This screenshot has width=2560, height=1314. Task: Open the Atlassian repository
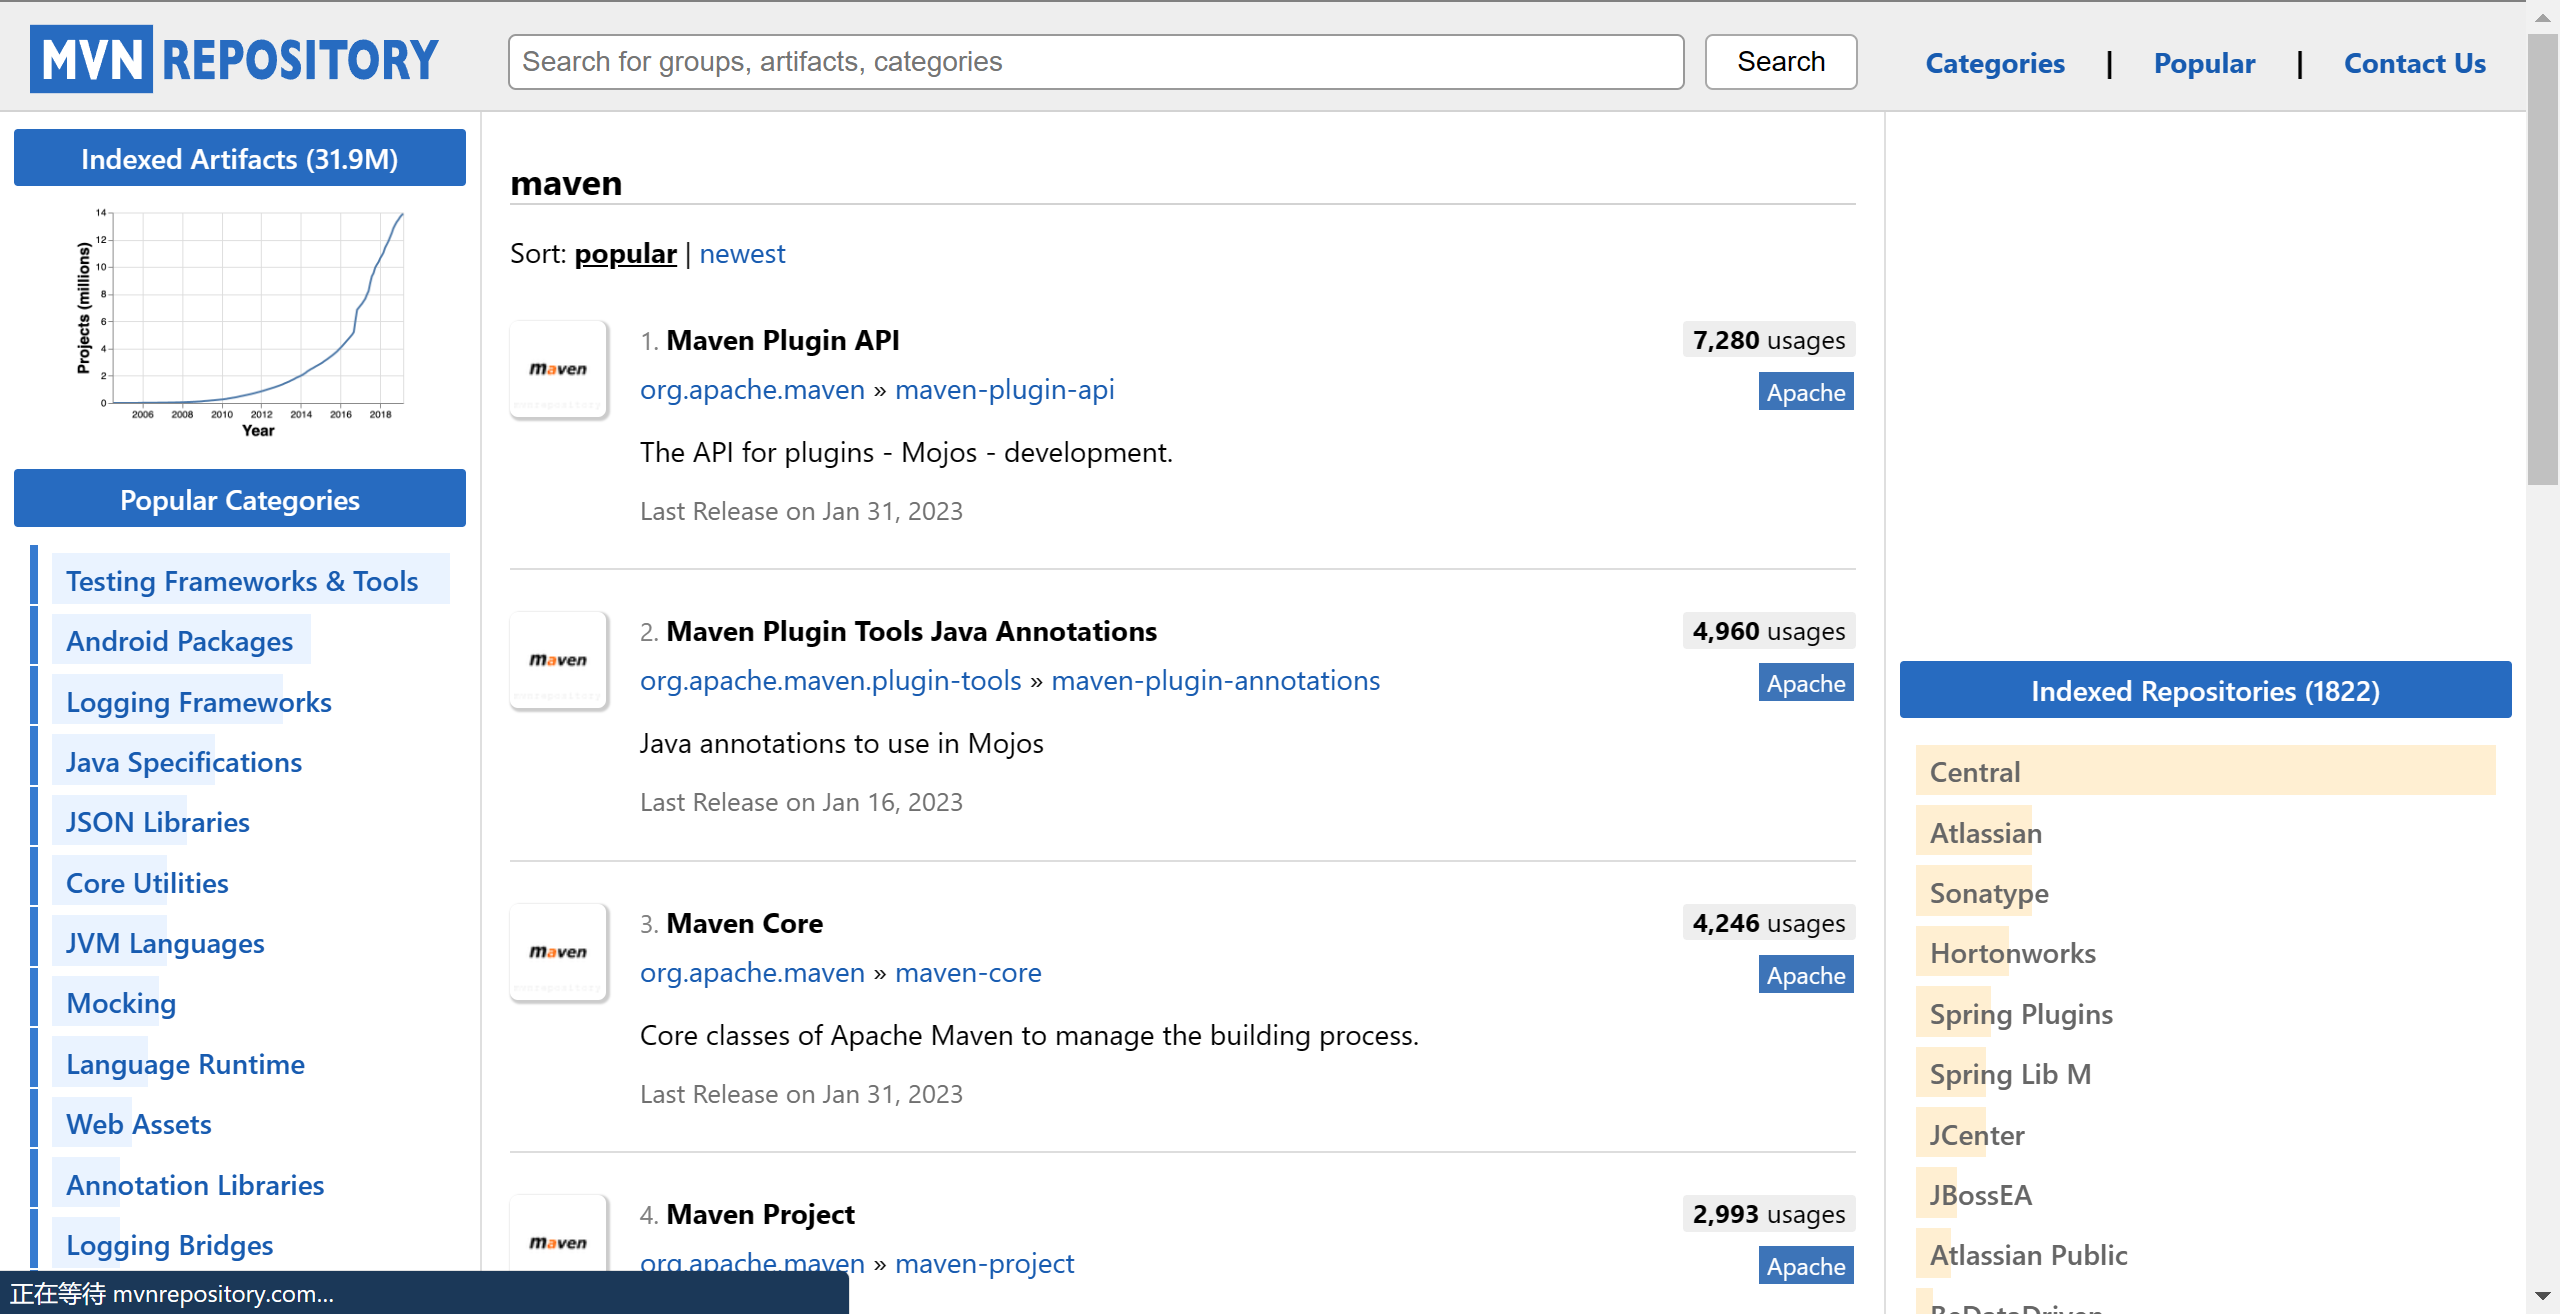(x=1985, y=834)
